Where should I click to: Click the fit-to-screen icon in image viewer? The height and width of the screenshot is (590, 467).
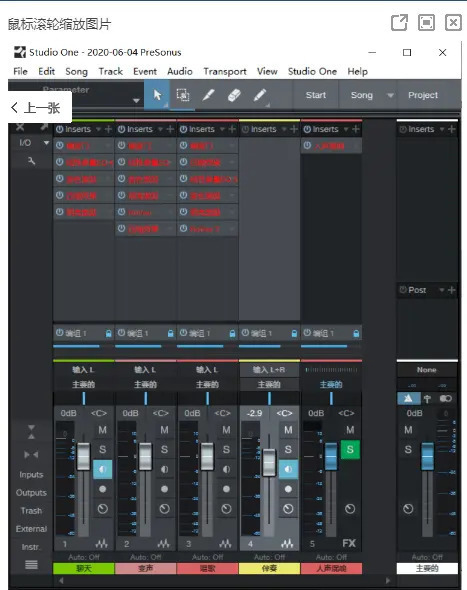click(426, 23)
